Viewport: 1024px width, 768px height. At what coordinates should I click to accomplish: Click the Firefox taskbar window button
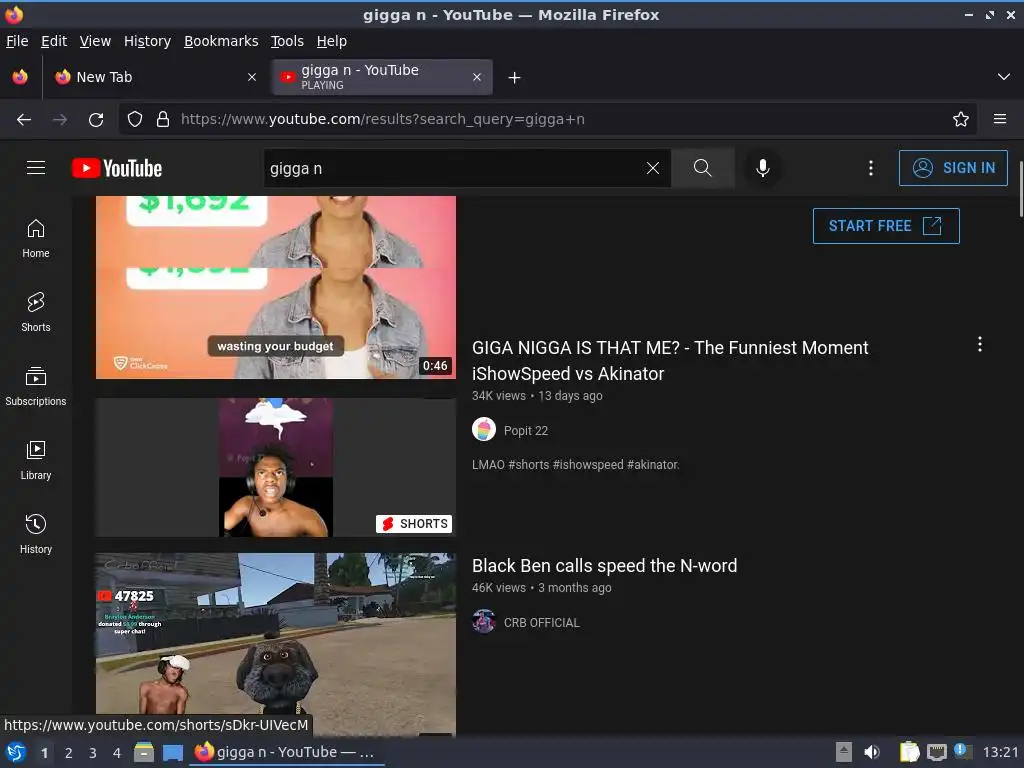[x=287, y=752]
